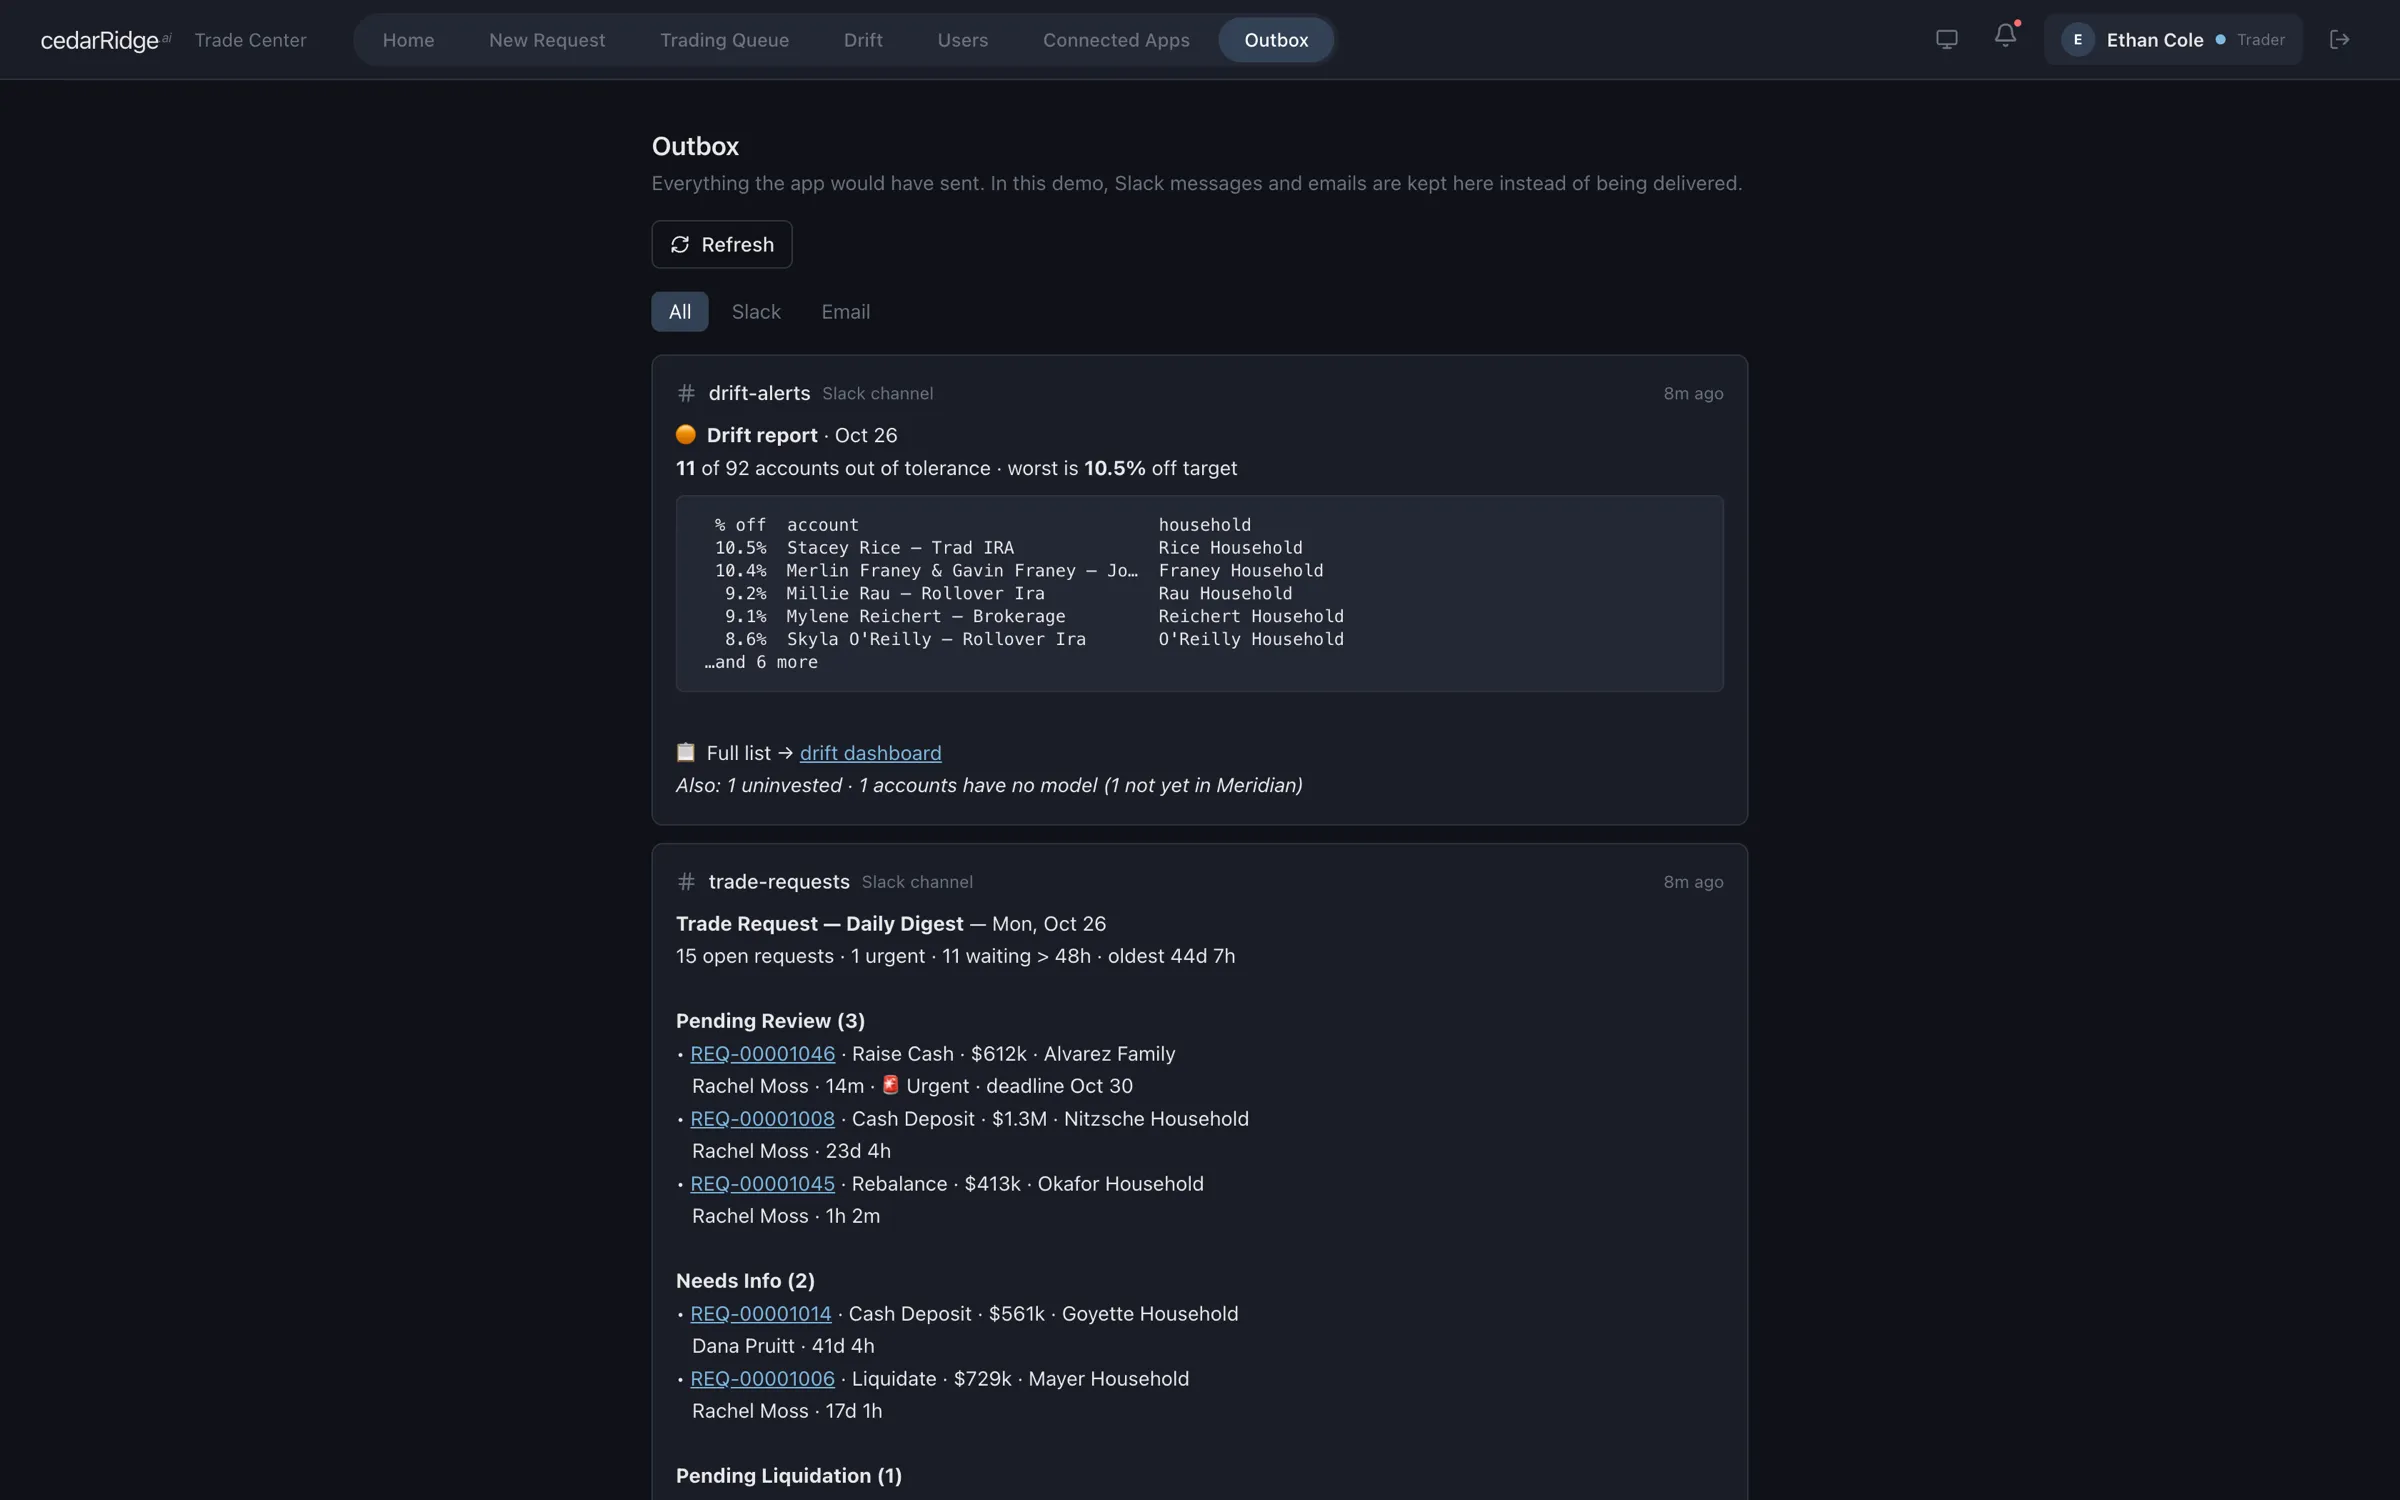Screen dimensions: 2400x1500
Task: Click the Stacey Rice – Trad IRA row
Action: pos(1008,548)
